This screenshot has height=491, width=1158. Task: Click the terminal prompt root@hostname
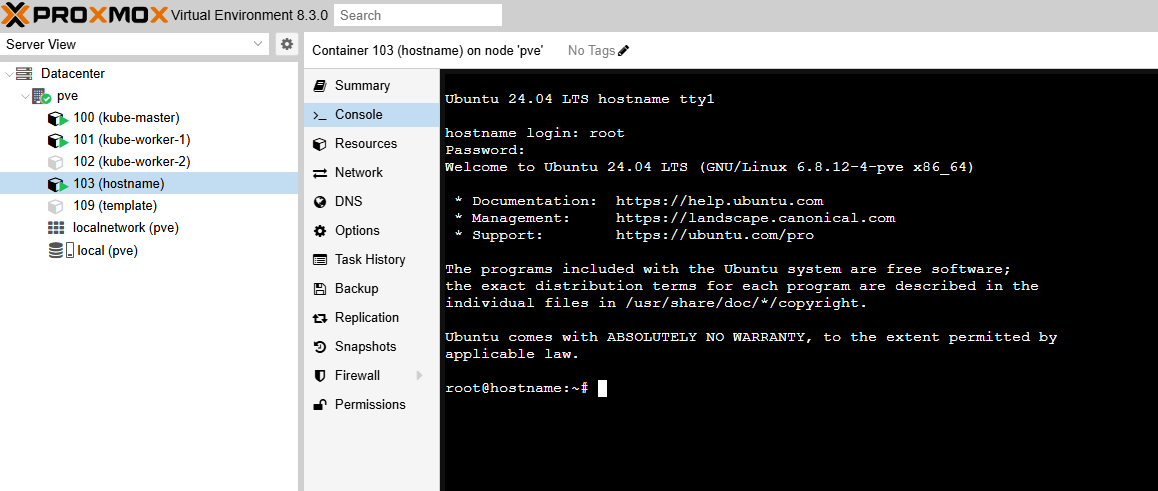pos(516,388)
